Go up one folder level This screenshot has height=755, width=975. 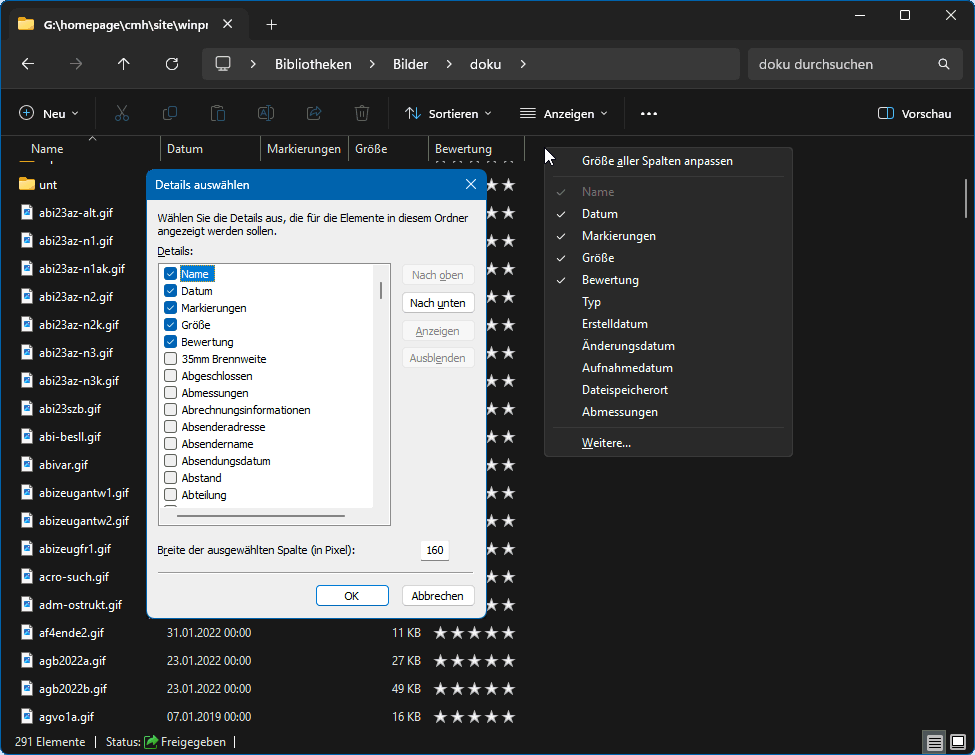[x=124, y=64]
